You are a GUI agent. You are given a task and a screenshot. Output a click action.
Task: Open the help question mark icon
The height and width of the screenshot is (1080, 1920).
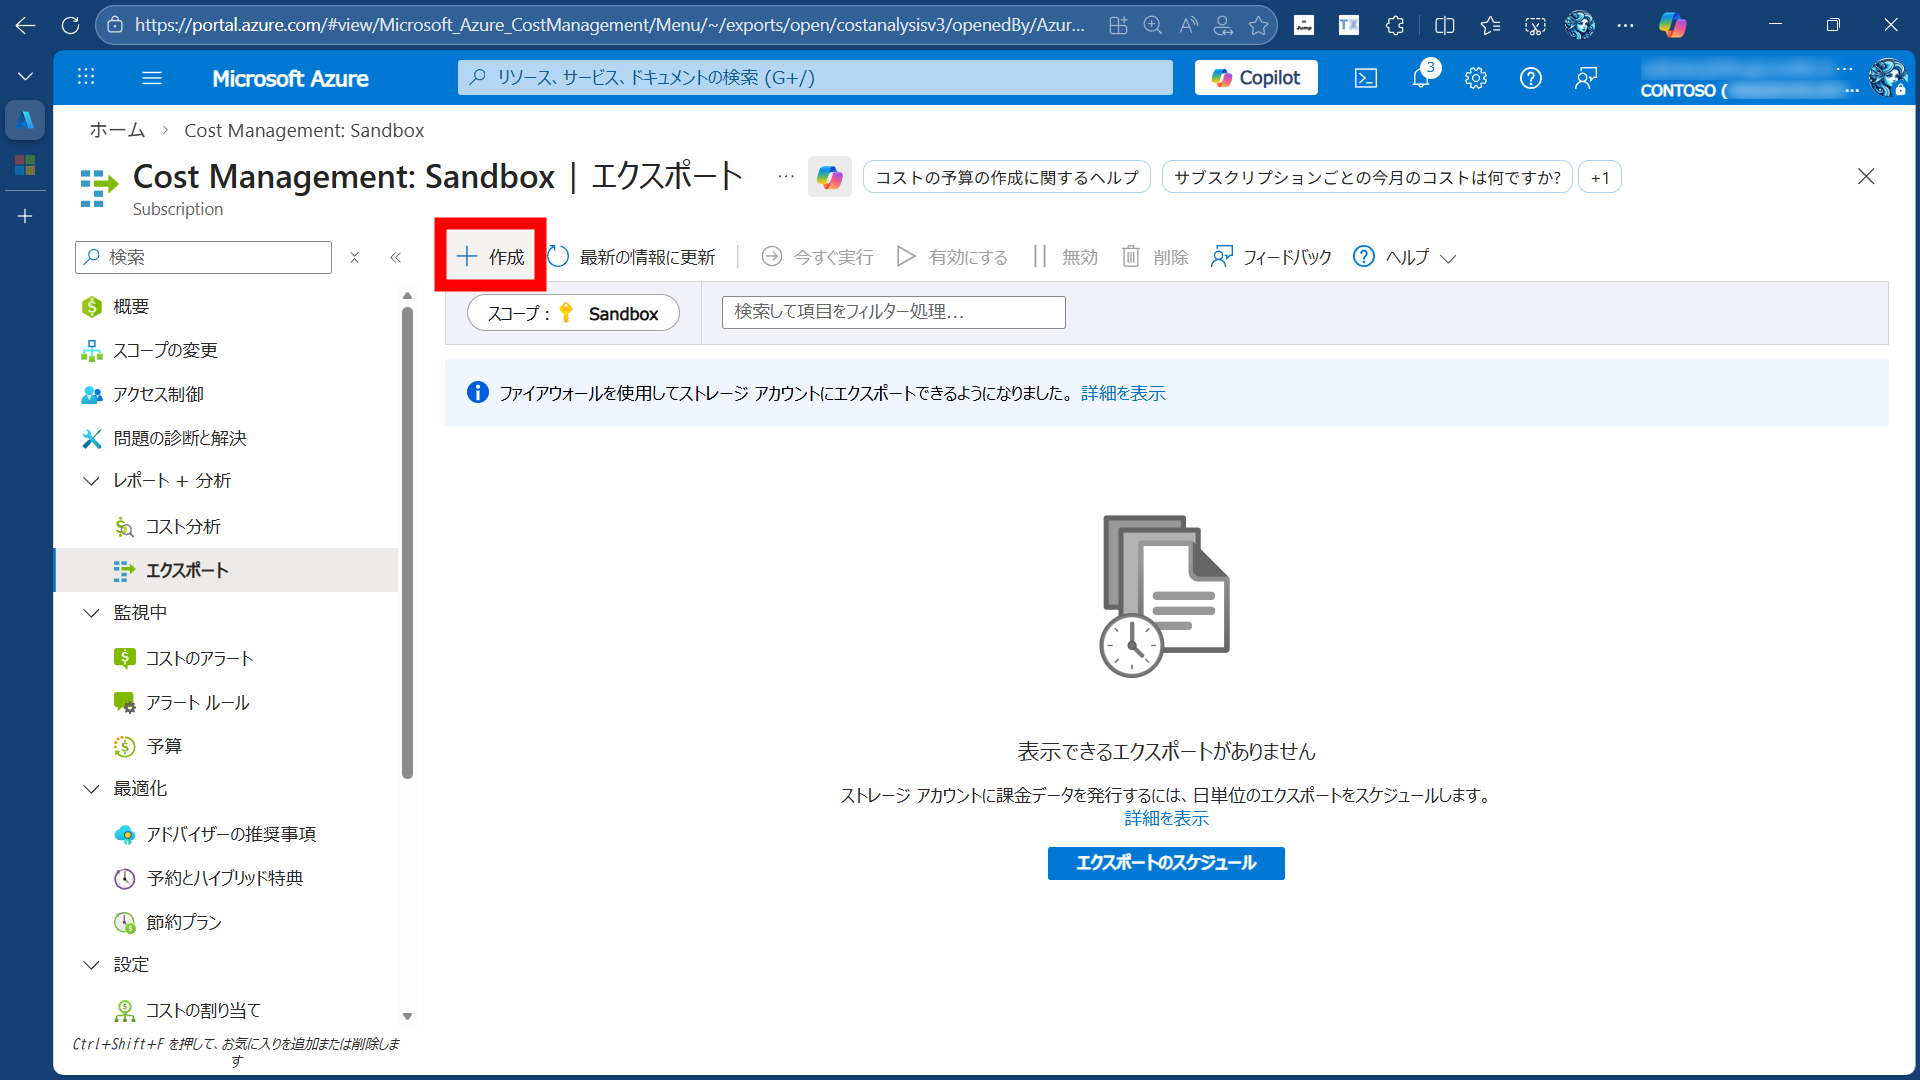tap(1530, 77)
